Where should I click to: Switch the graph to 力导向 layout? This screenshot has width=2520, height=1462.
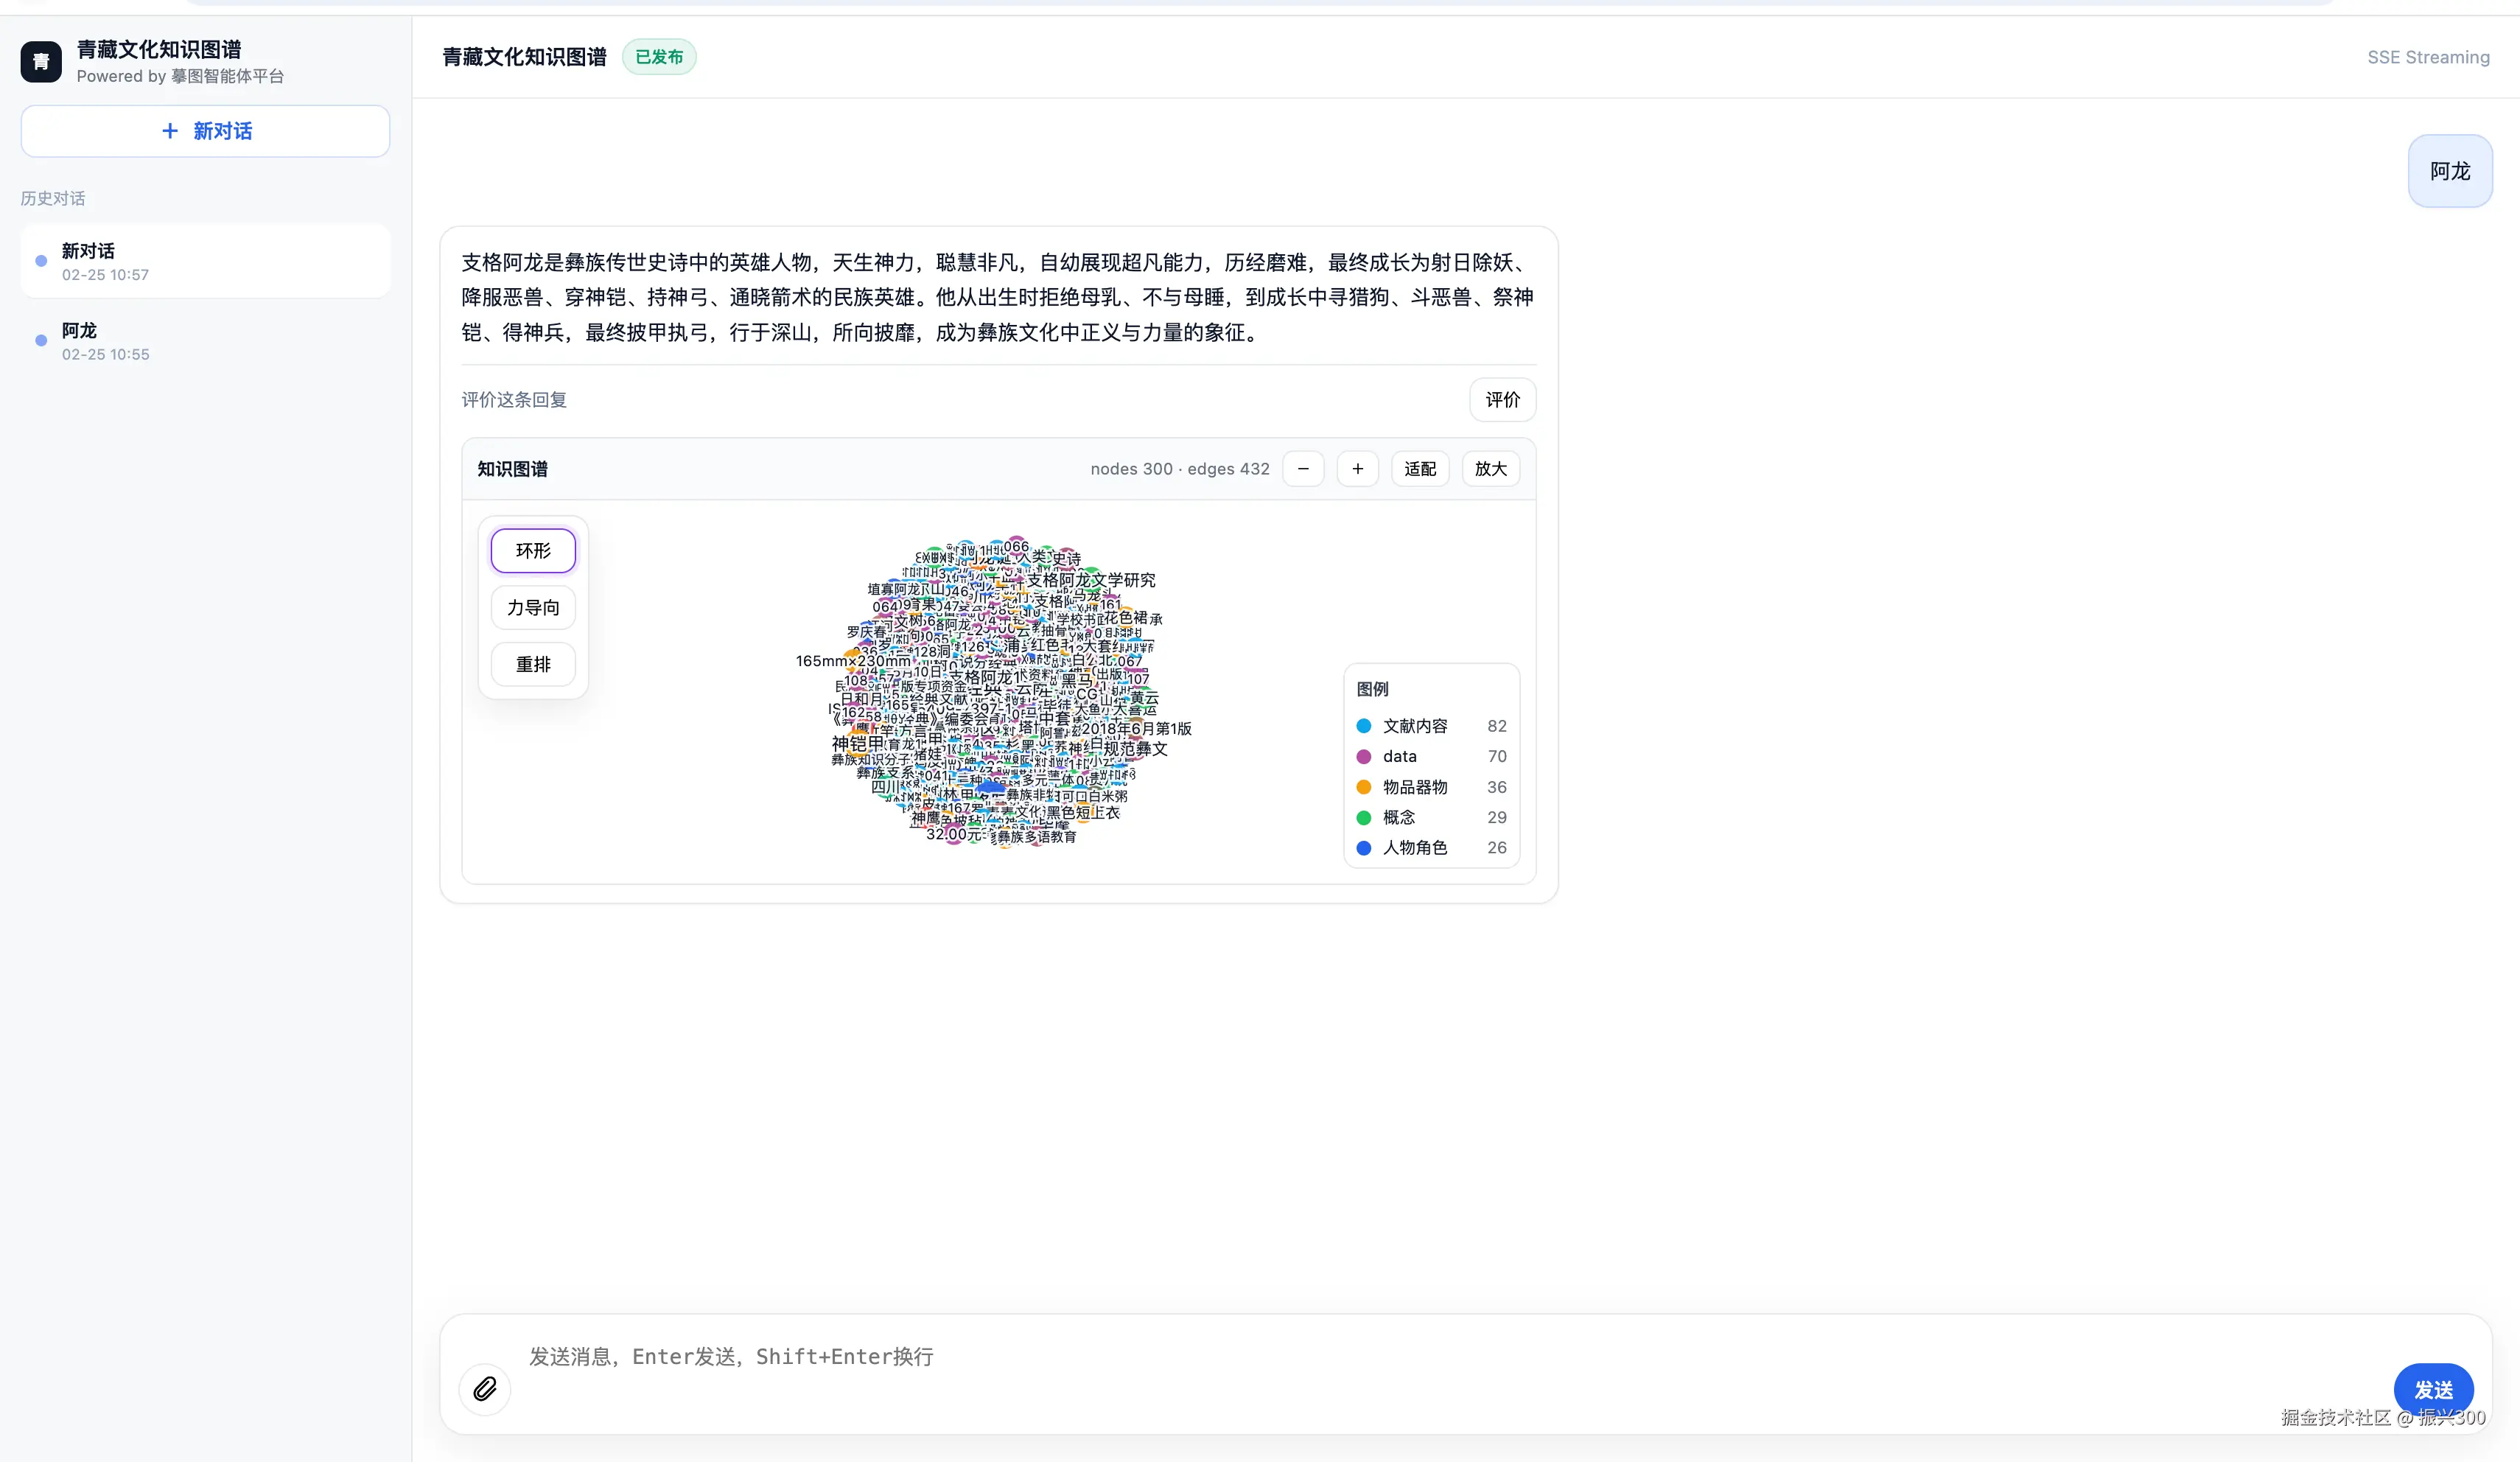coord(532,607)
